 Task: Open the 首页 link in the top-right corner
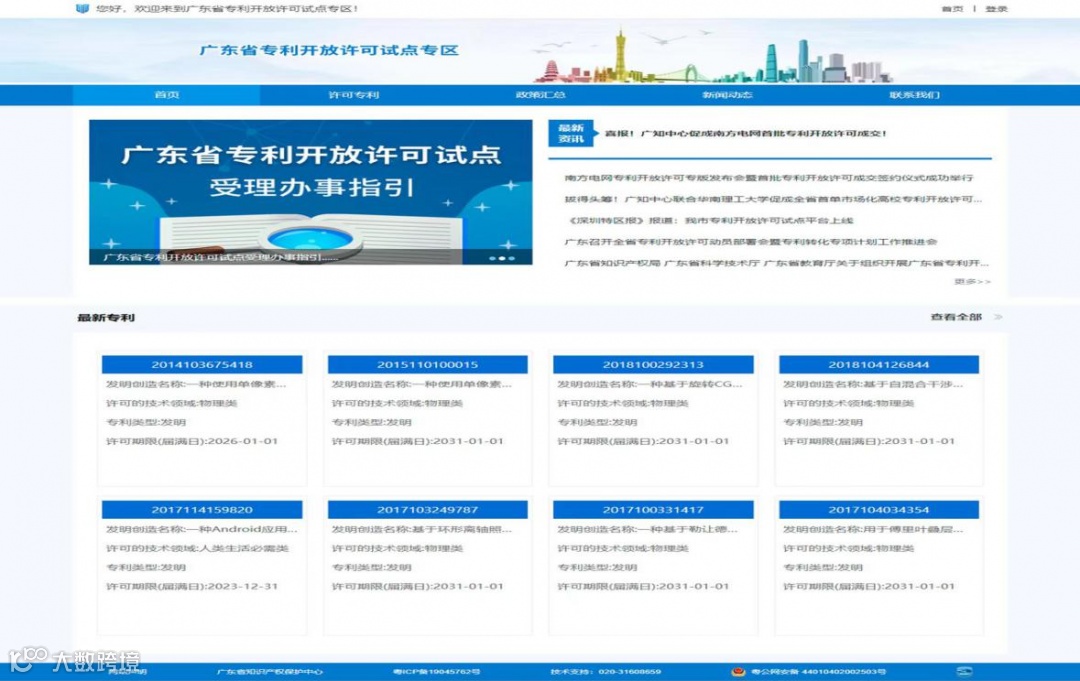952,9
